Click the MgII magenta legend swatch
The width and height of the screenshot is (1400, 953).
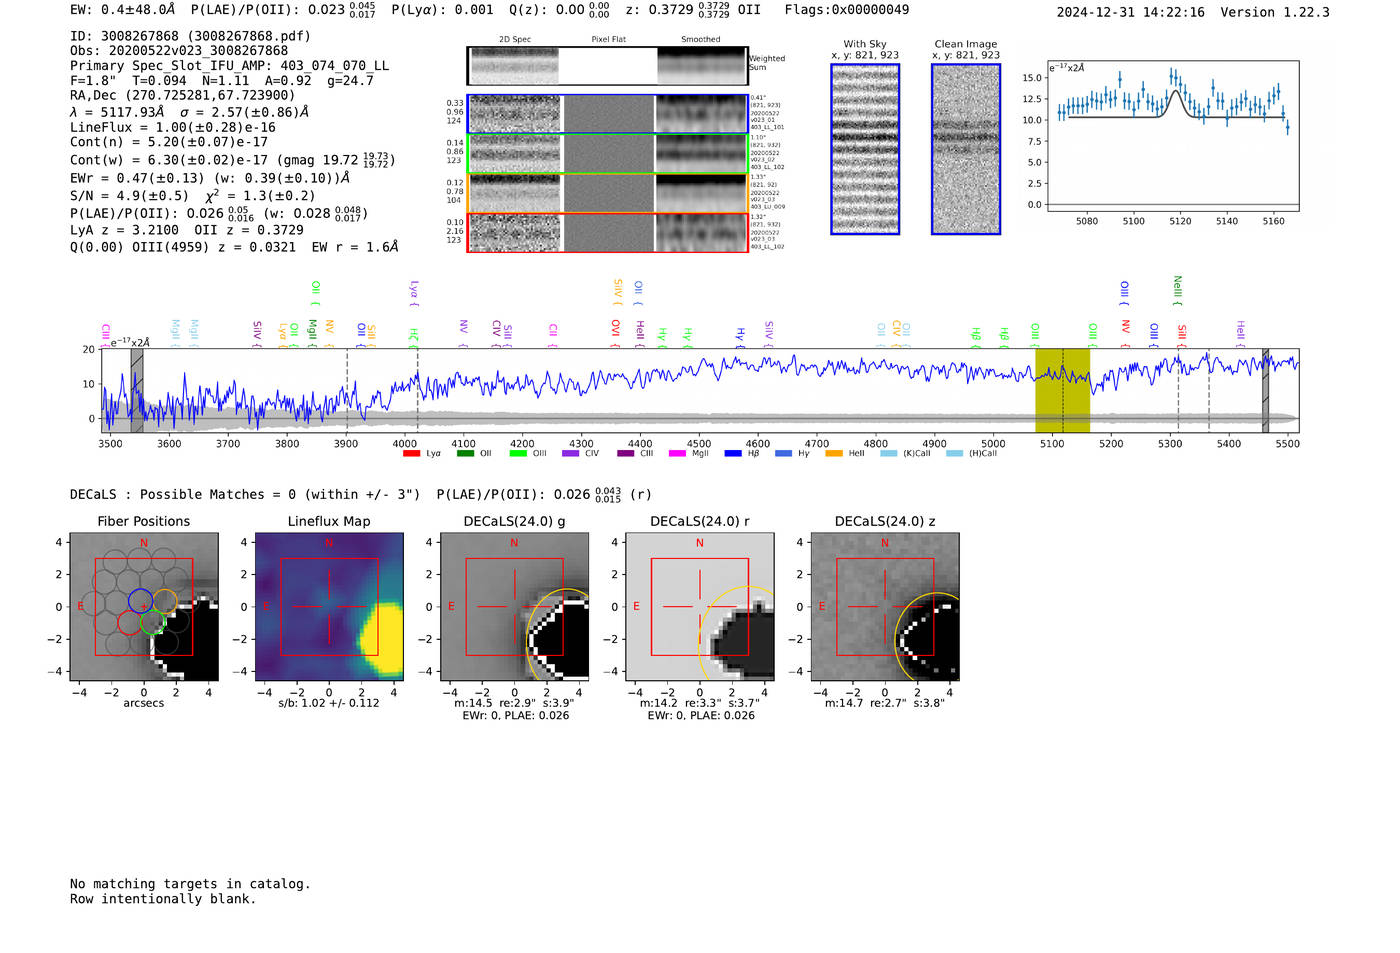tap(678, 453)
